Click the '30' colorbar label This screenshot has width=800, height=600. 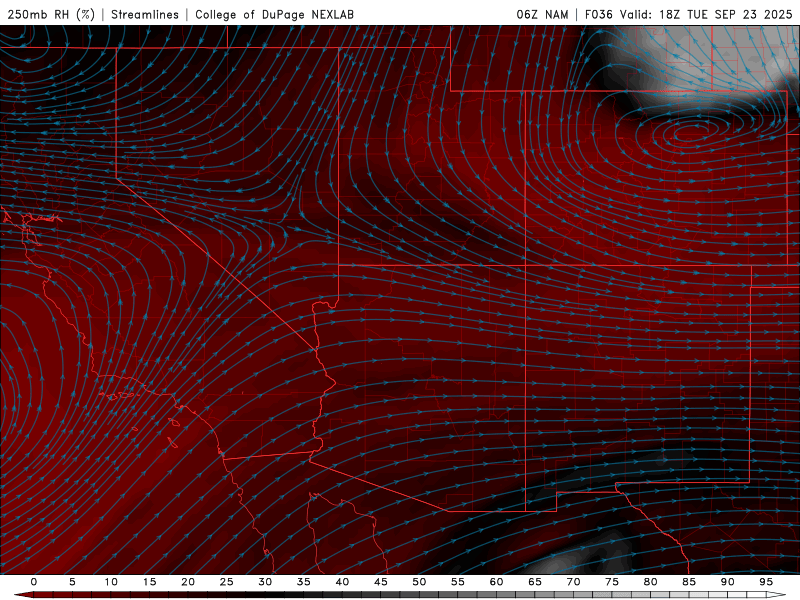[265, 582]
